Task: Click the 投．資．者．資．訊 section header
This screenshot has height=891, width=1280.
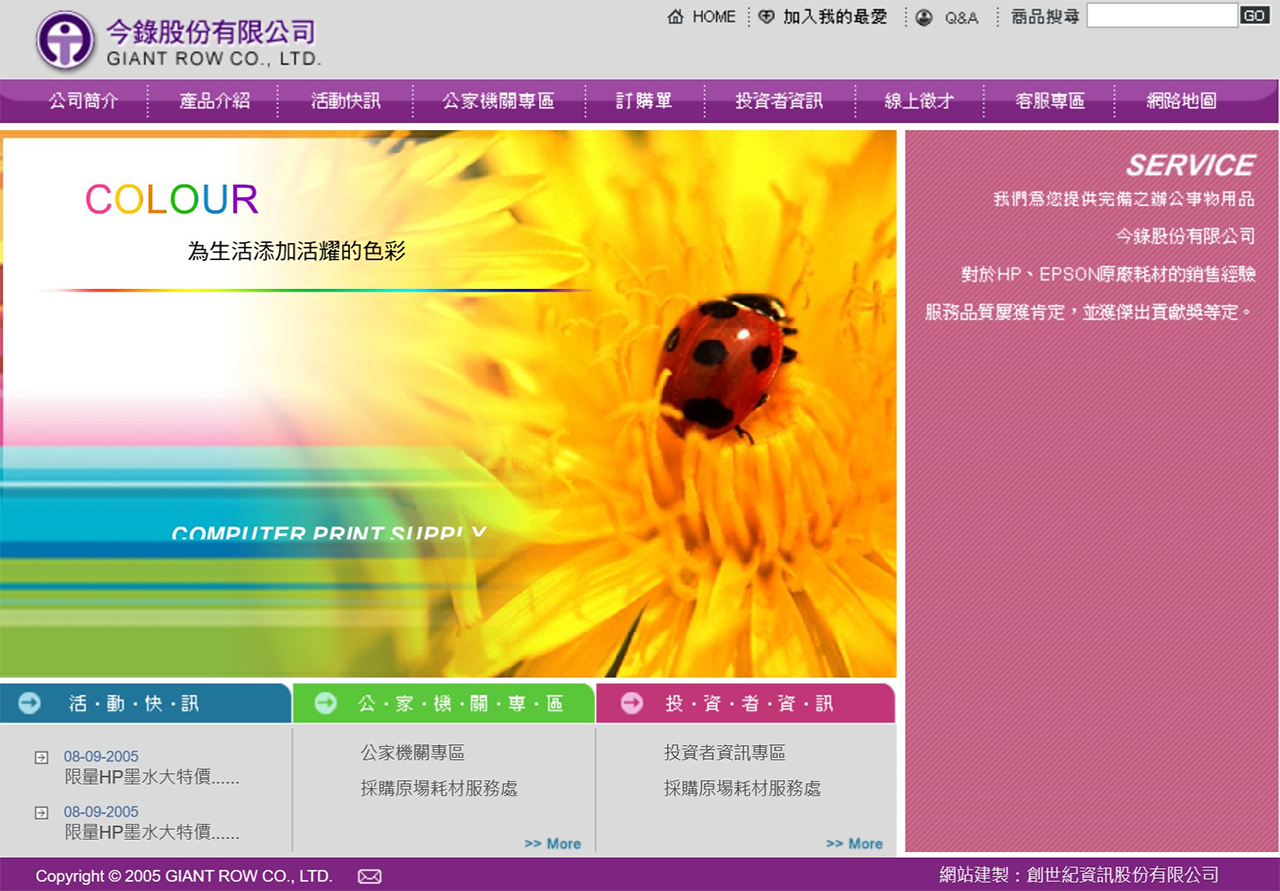Action: [x=746, y=703]
